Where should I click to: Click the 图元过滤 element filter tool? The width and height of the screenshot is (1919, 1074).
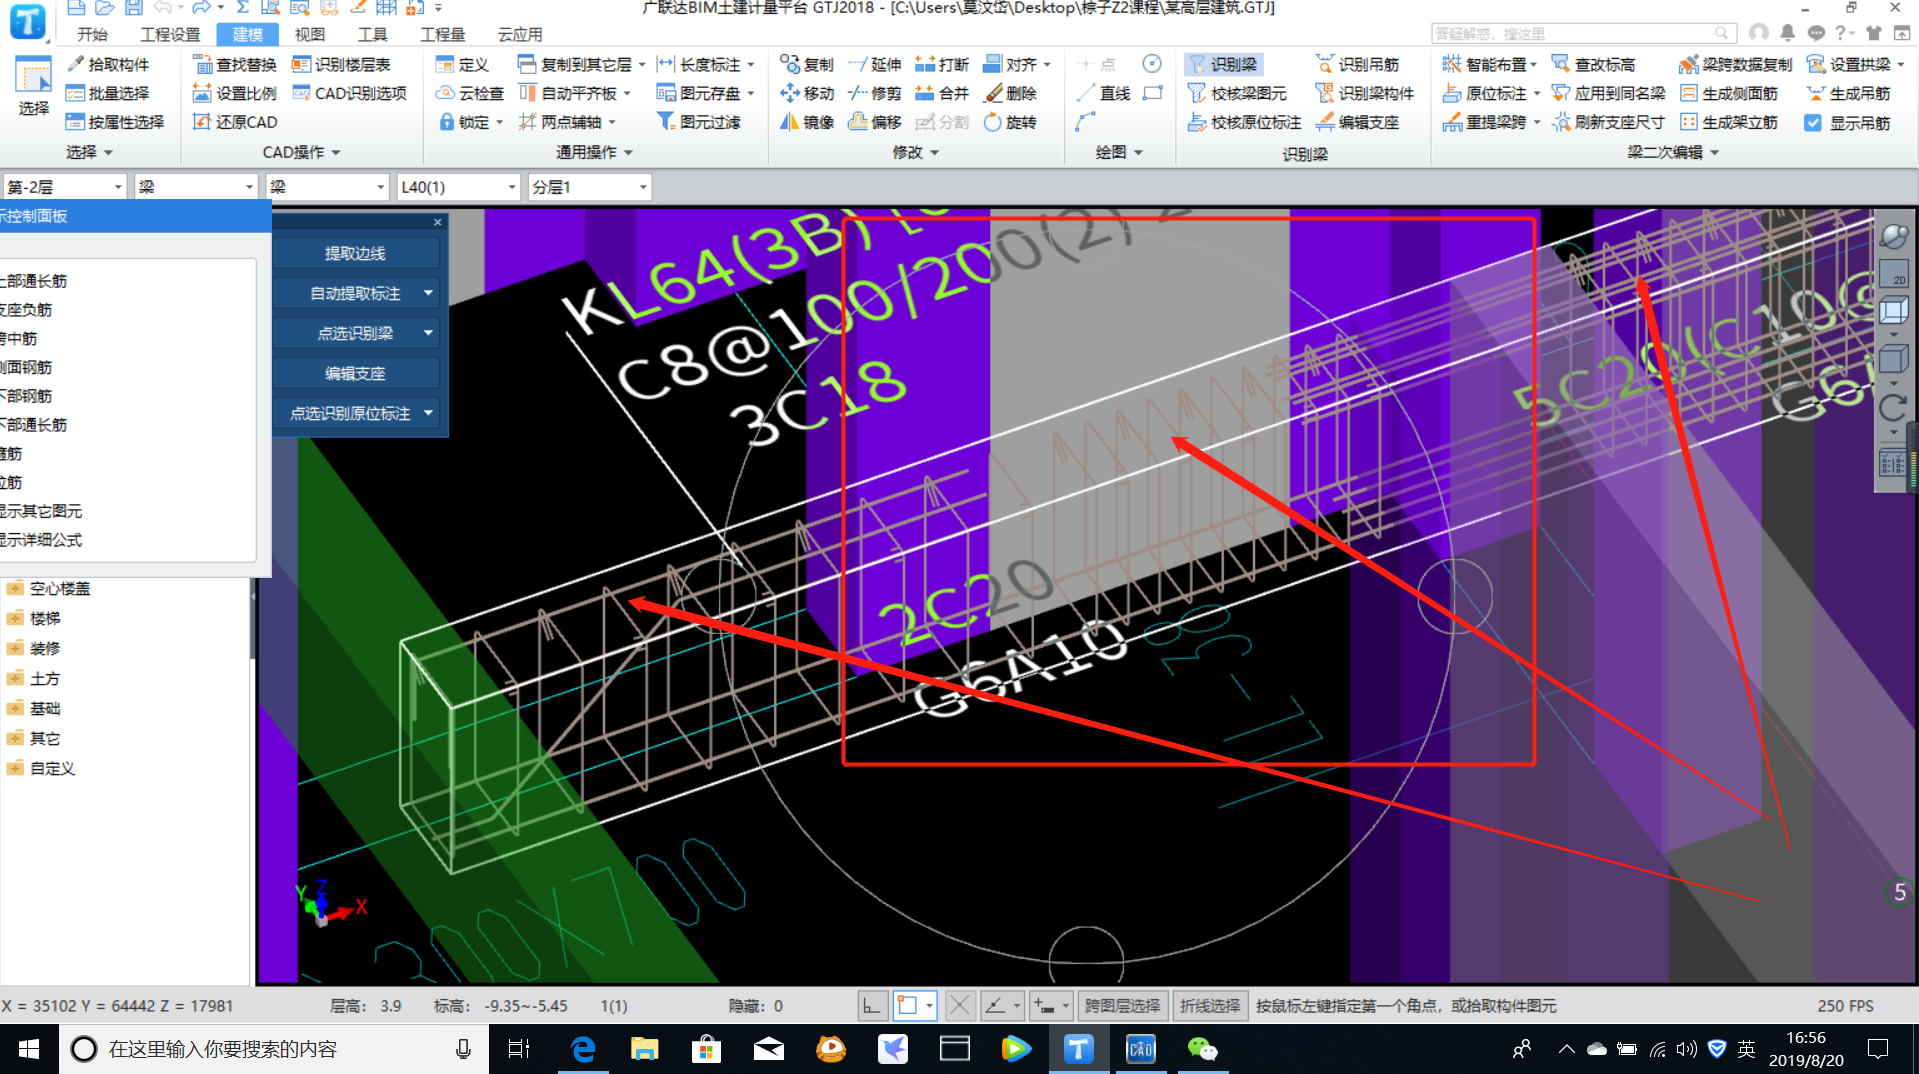click(x=699, y=122)
